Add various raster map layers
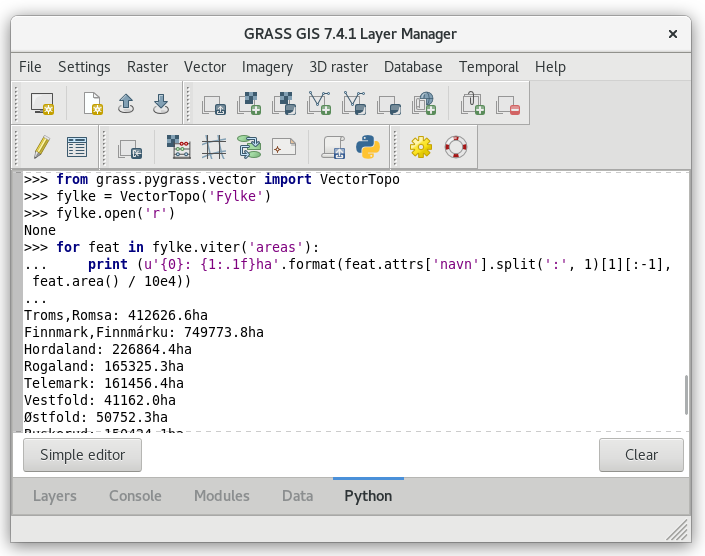 (284, 103)
